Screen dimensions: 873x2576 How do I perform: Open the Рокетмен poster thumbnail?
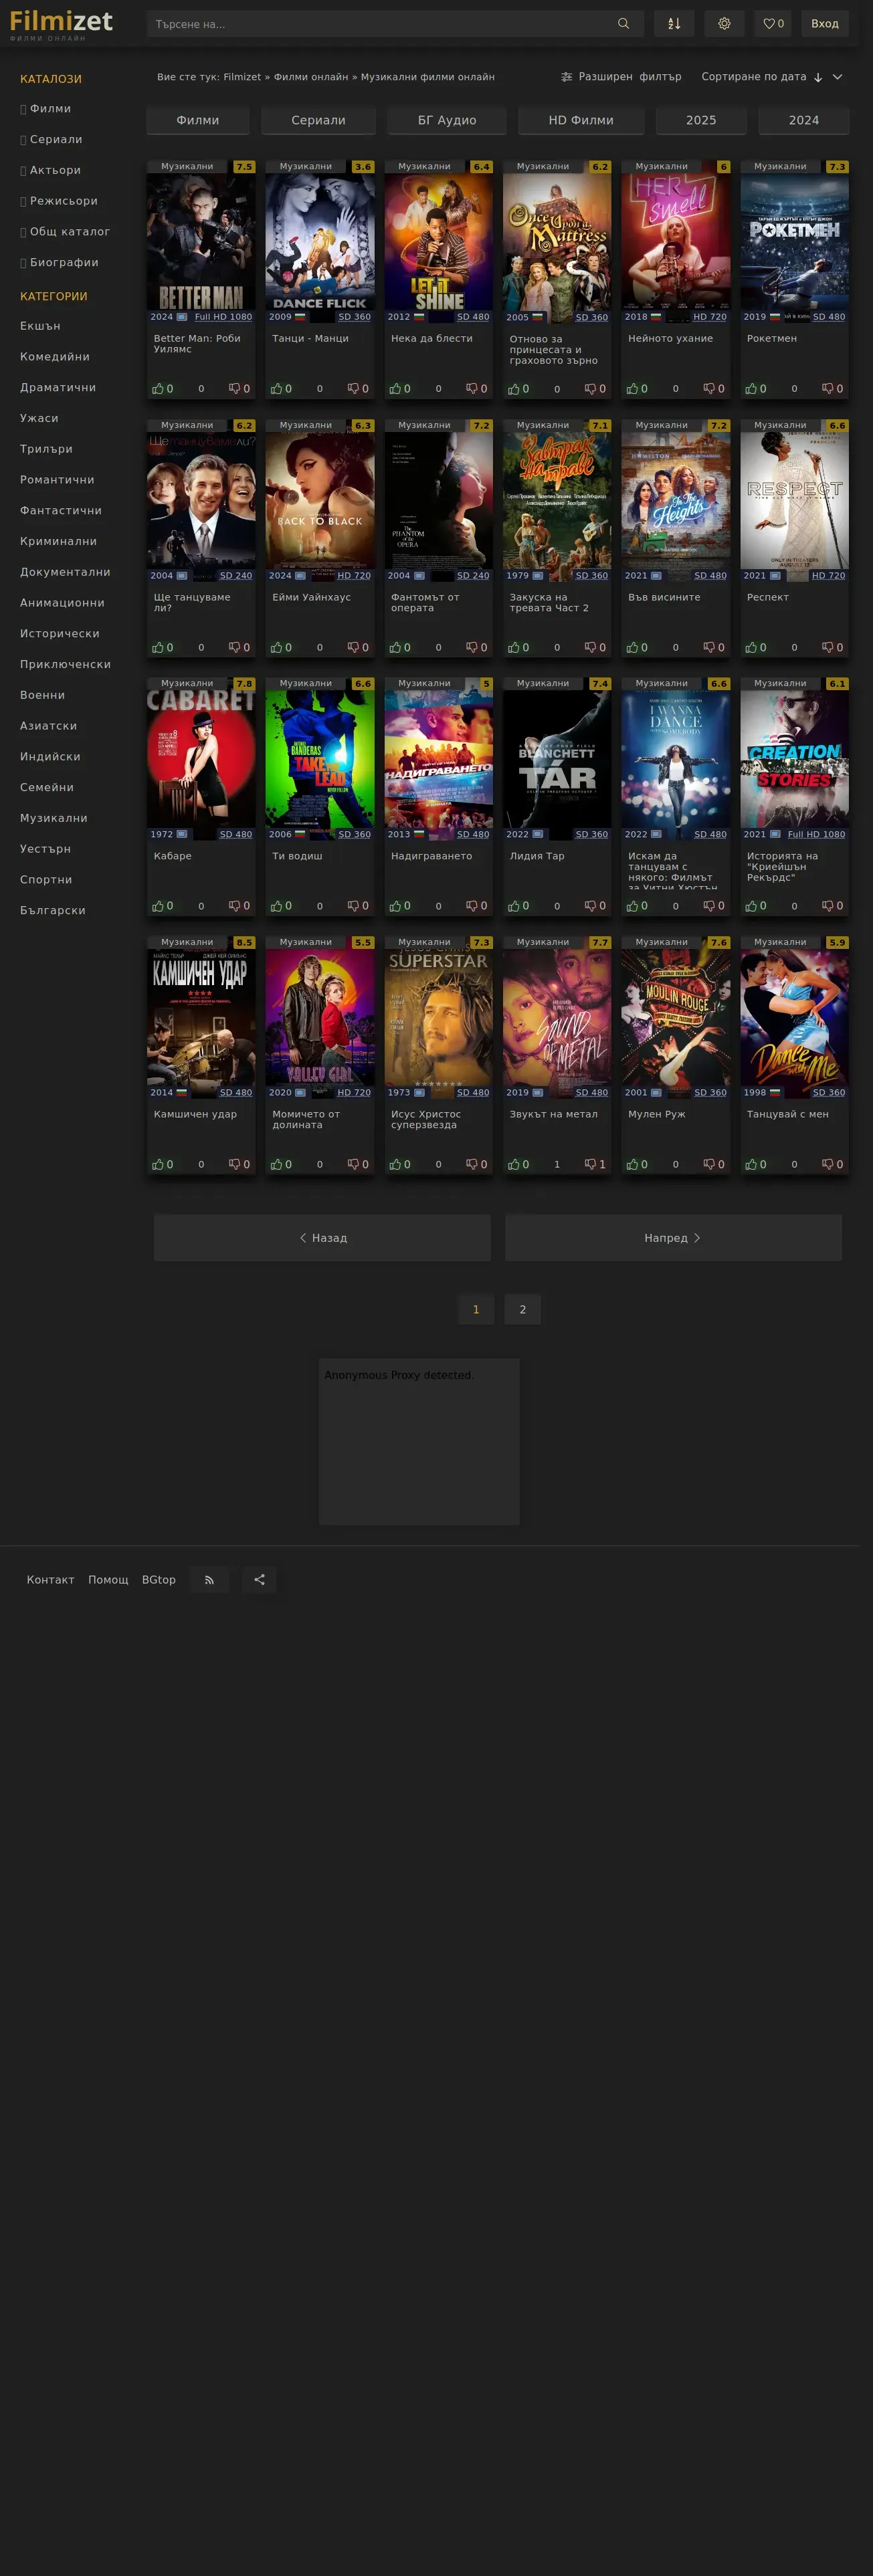pyautogui.click(x=794, y=241)
